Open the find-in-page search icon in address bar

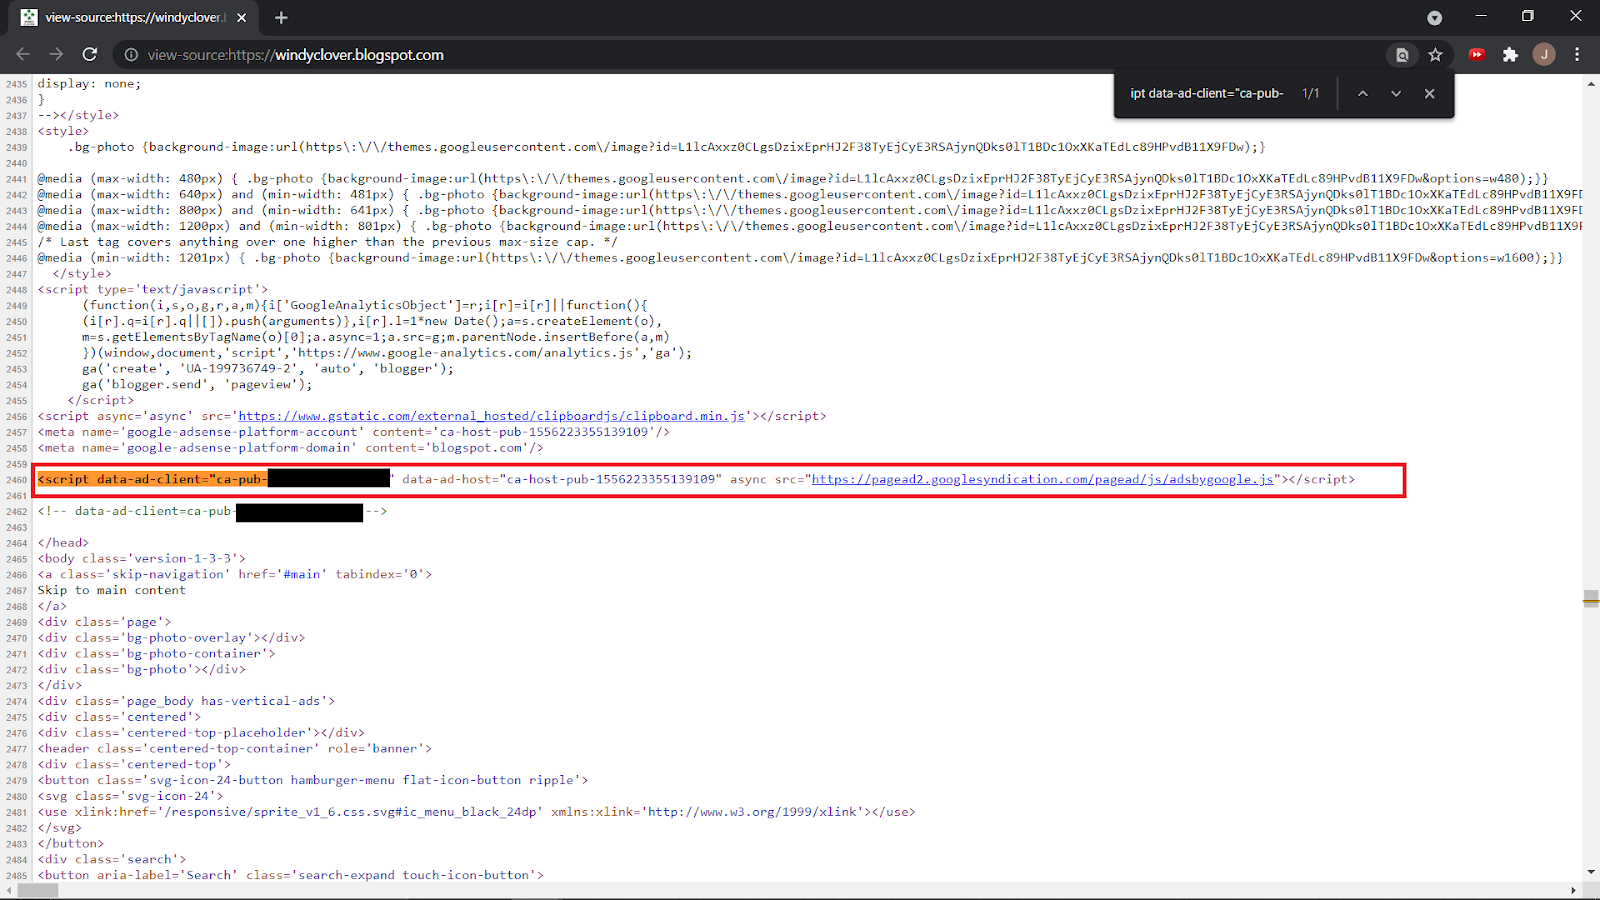click(1402, 55)
